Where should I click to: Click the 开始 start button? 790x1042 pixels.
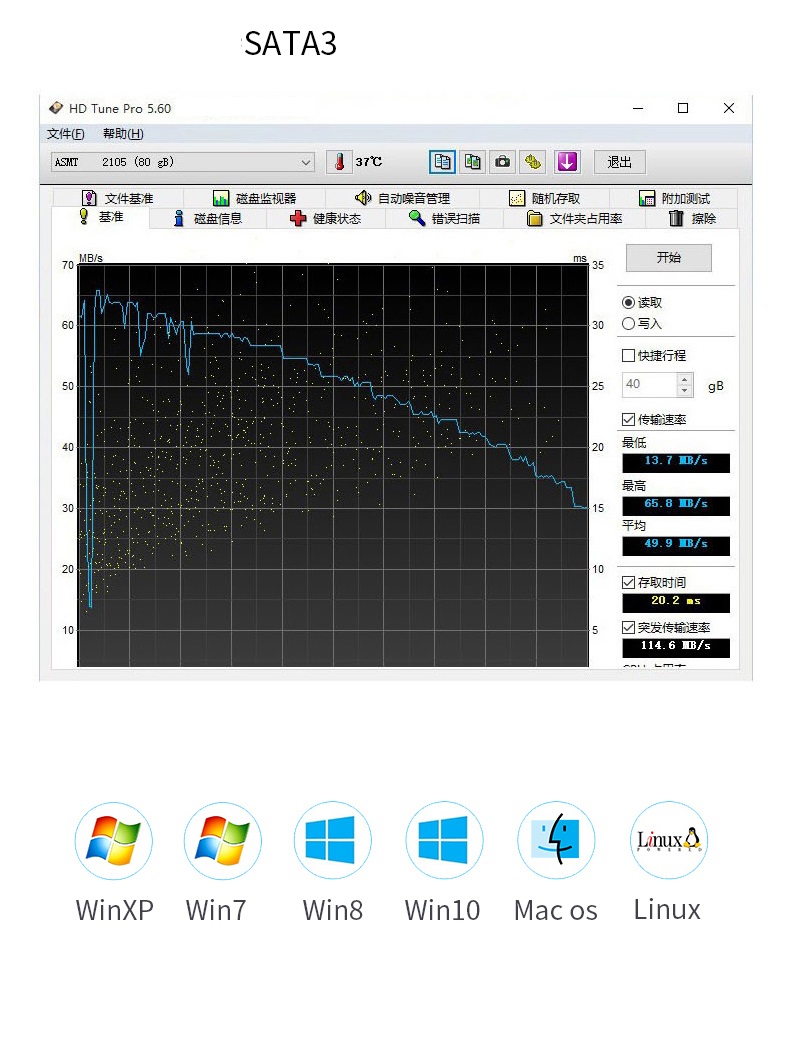click(668, 258)
